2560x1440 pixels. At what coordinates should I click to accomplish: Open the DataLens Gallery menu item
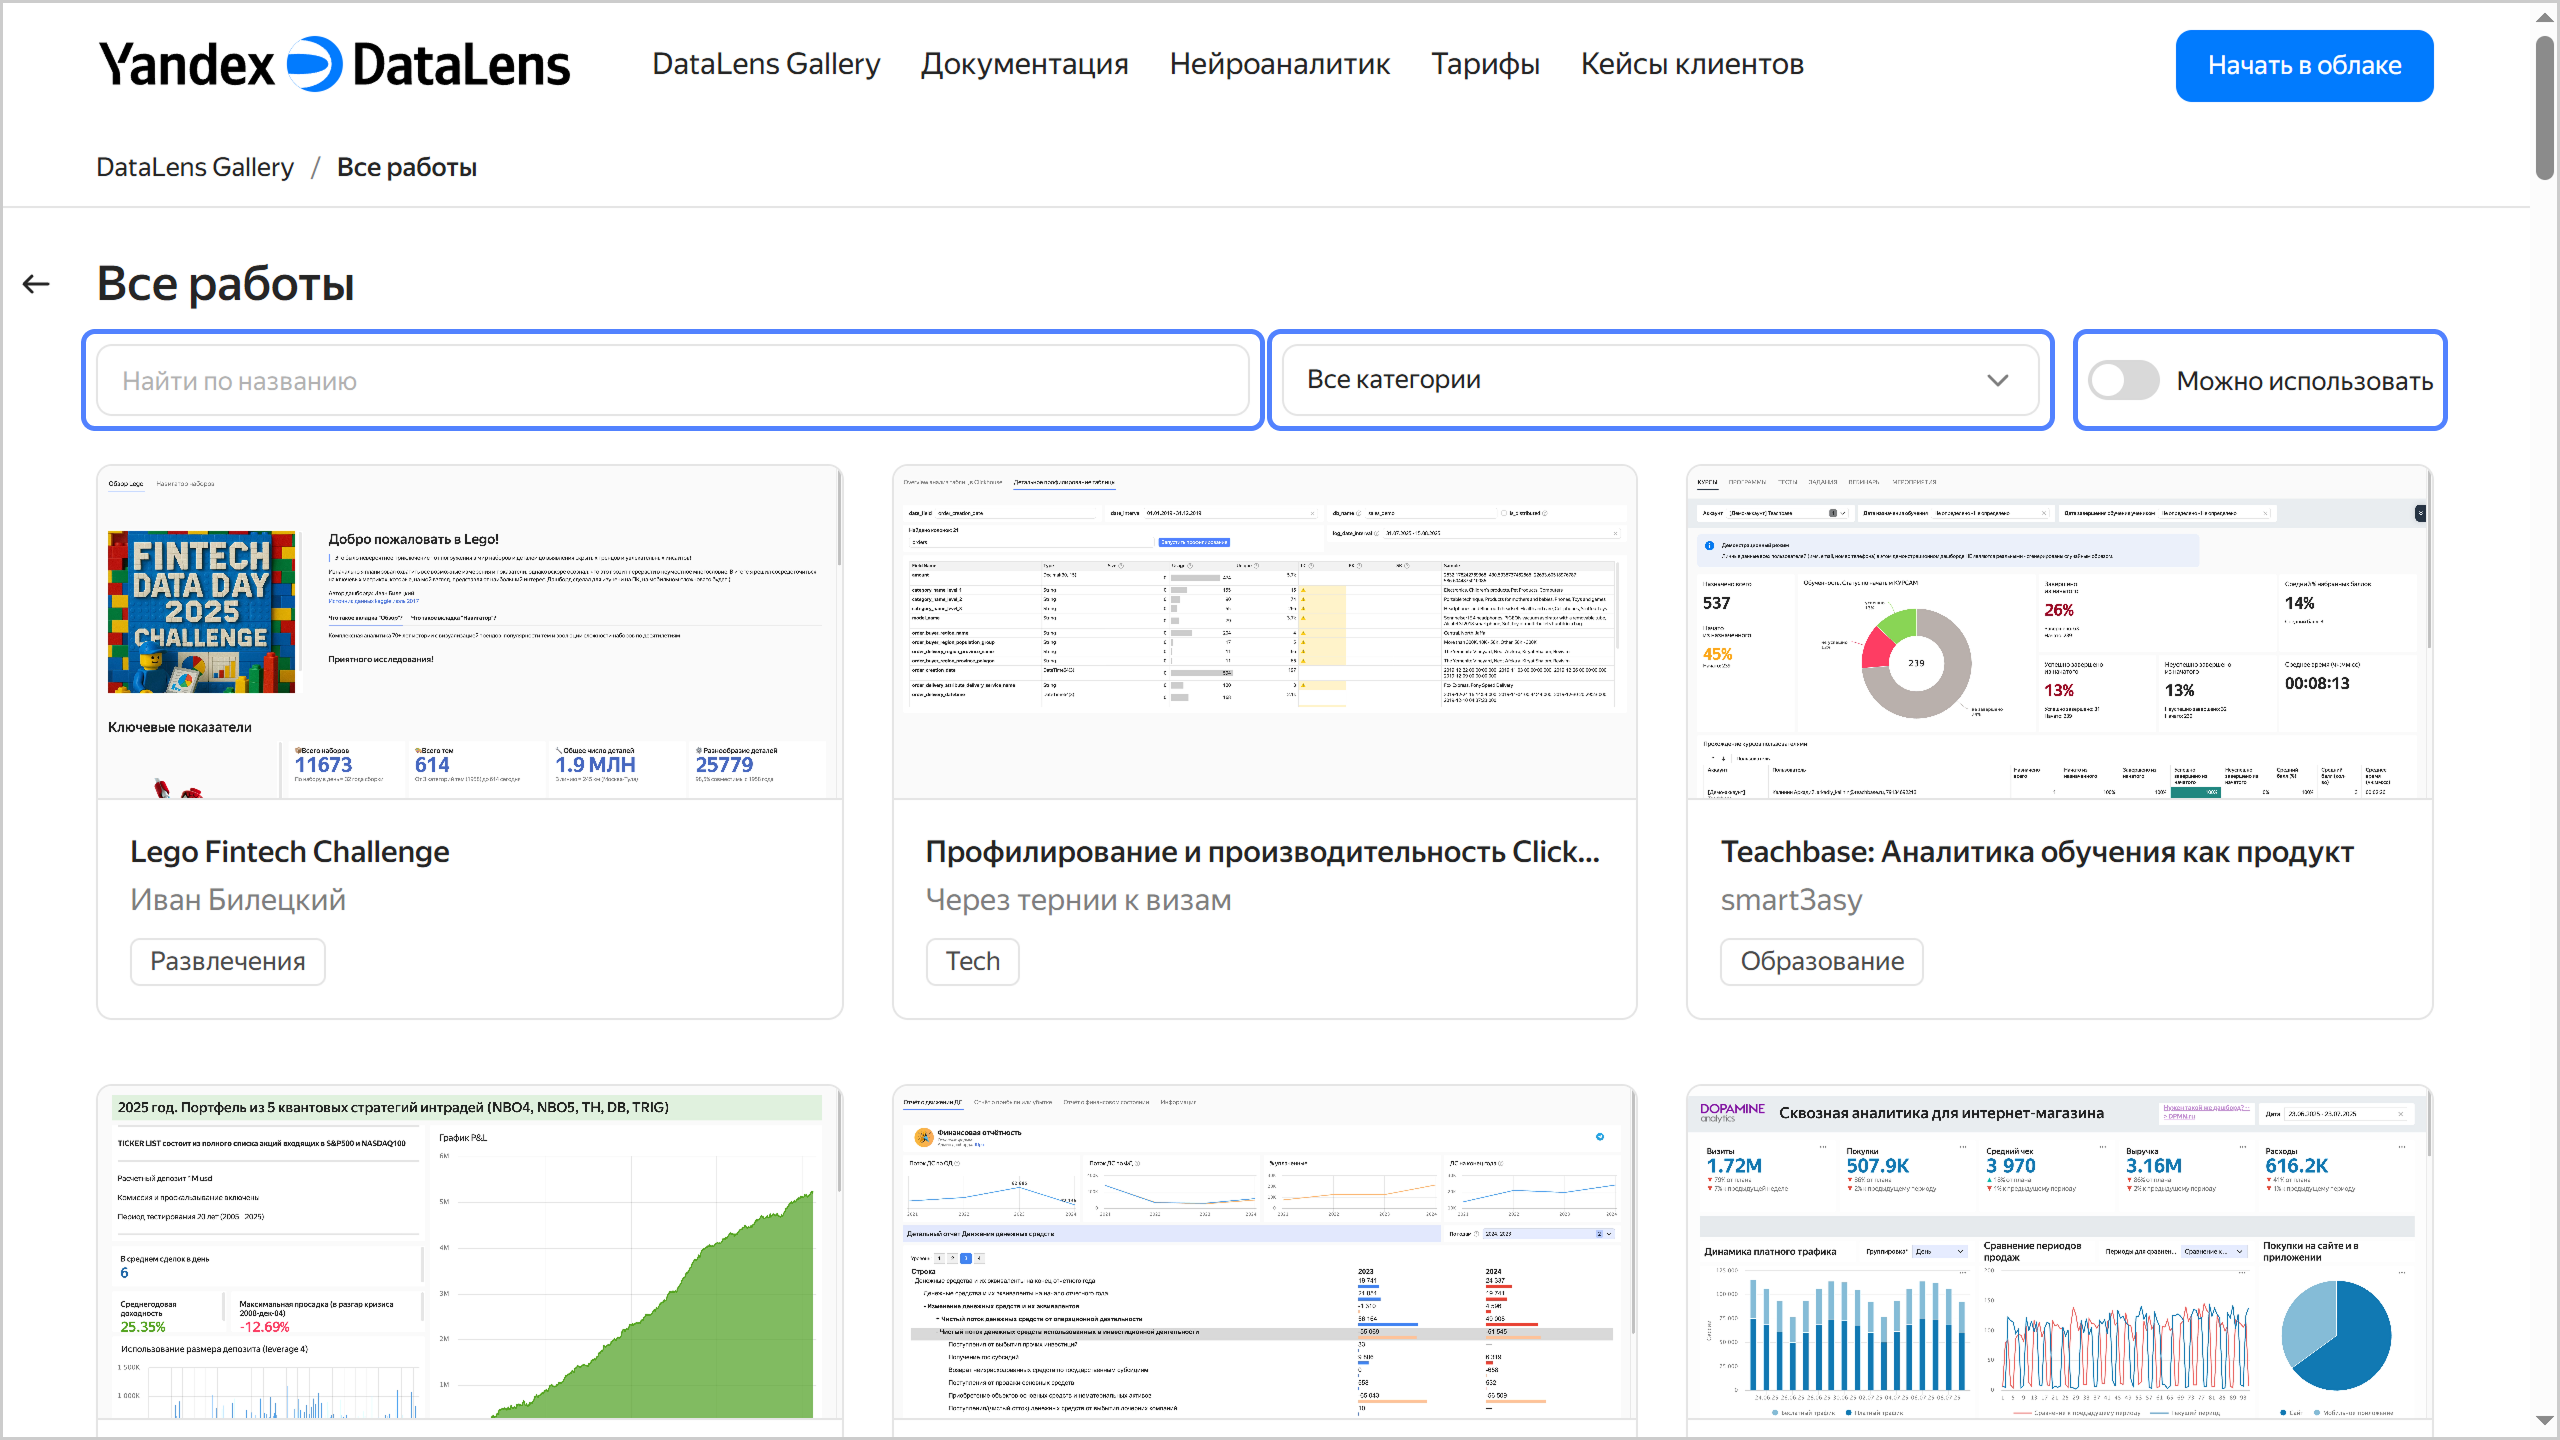click(x=766, y=65)
